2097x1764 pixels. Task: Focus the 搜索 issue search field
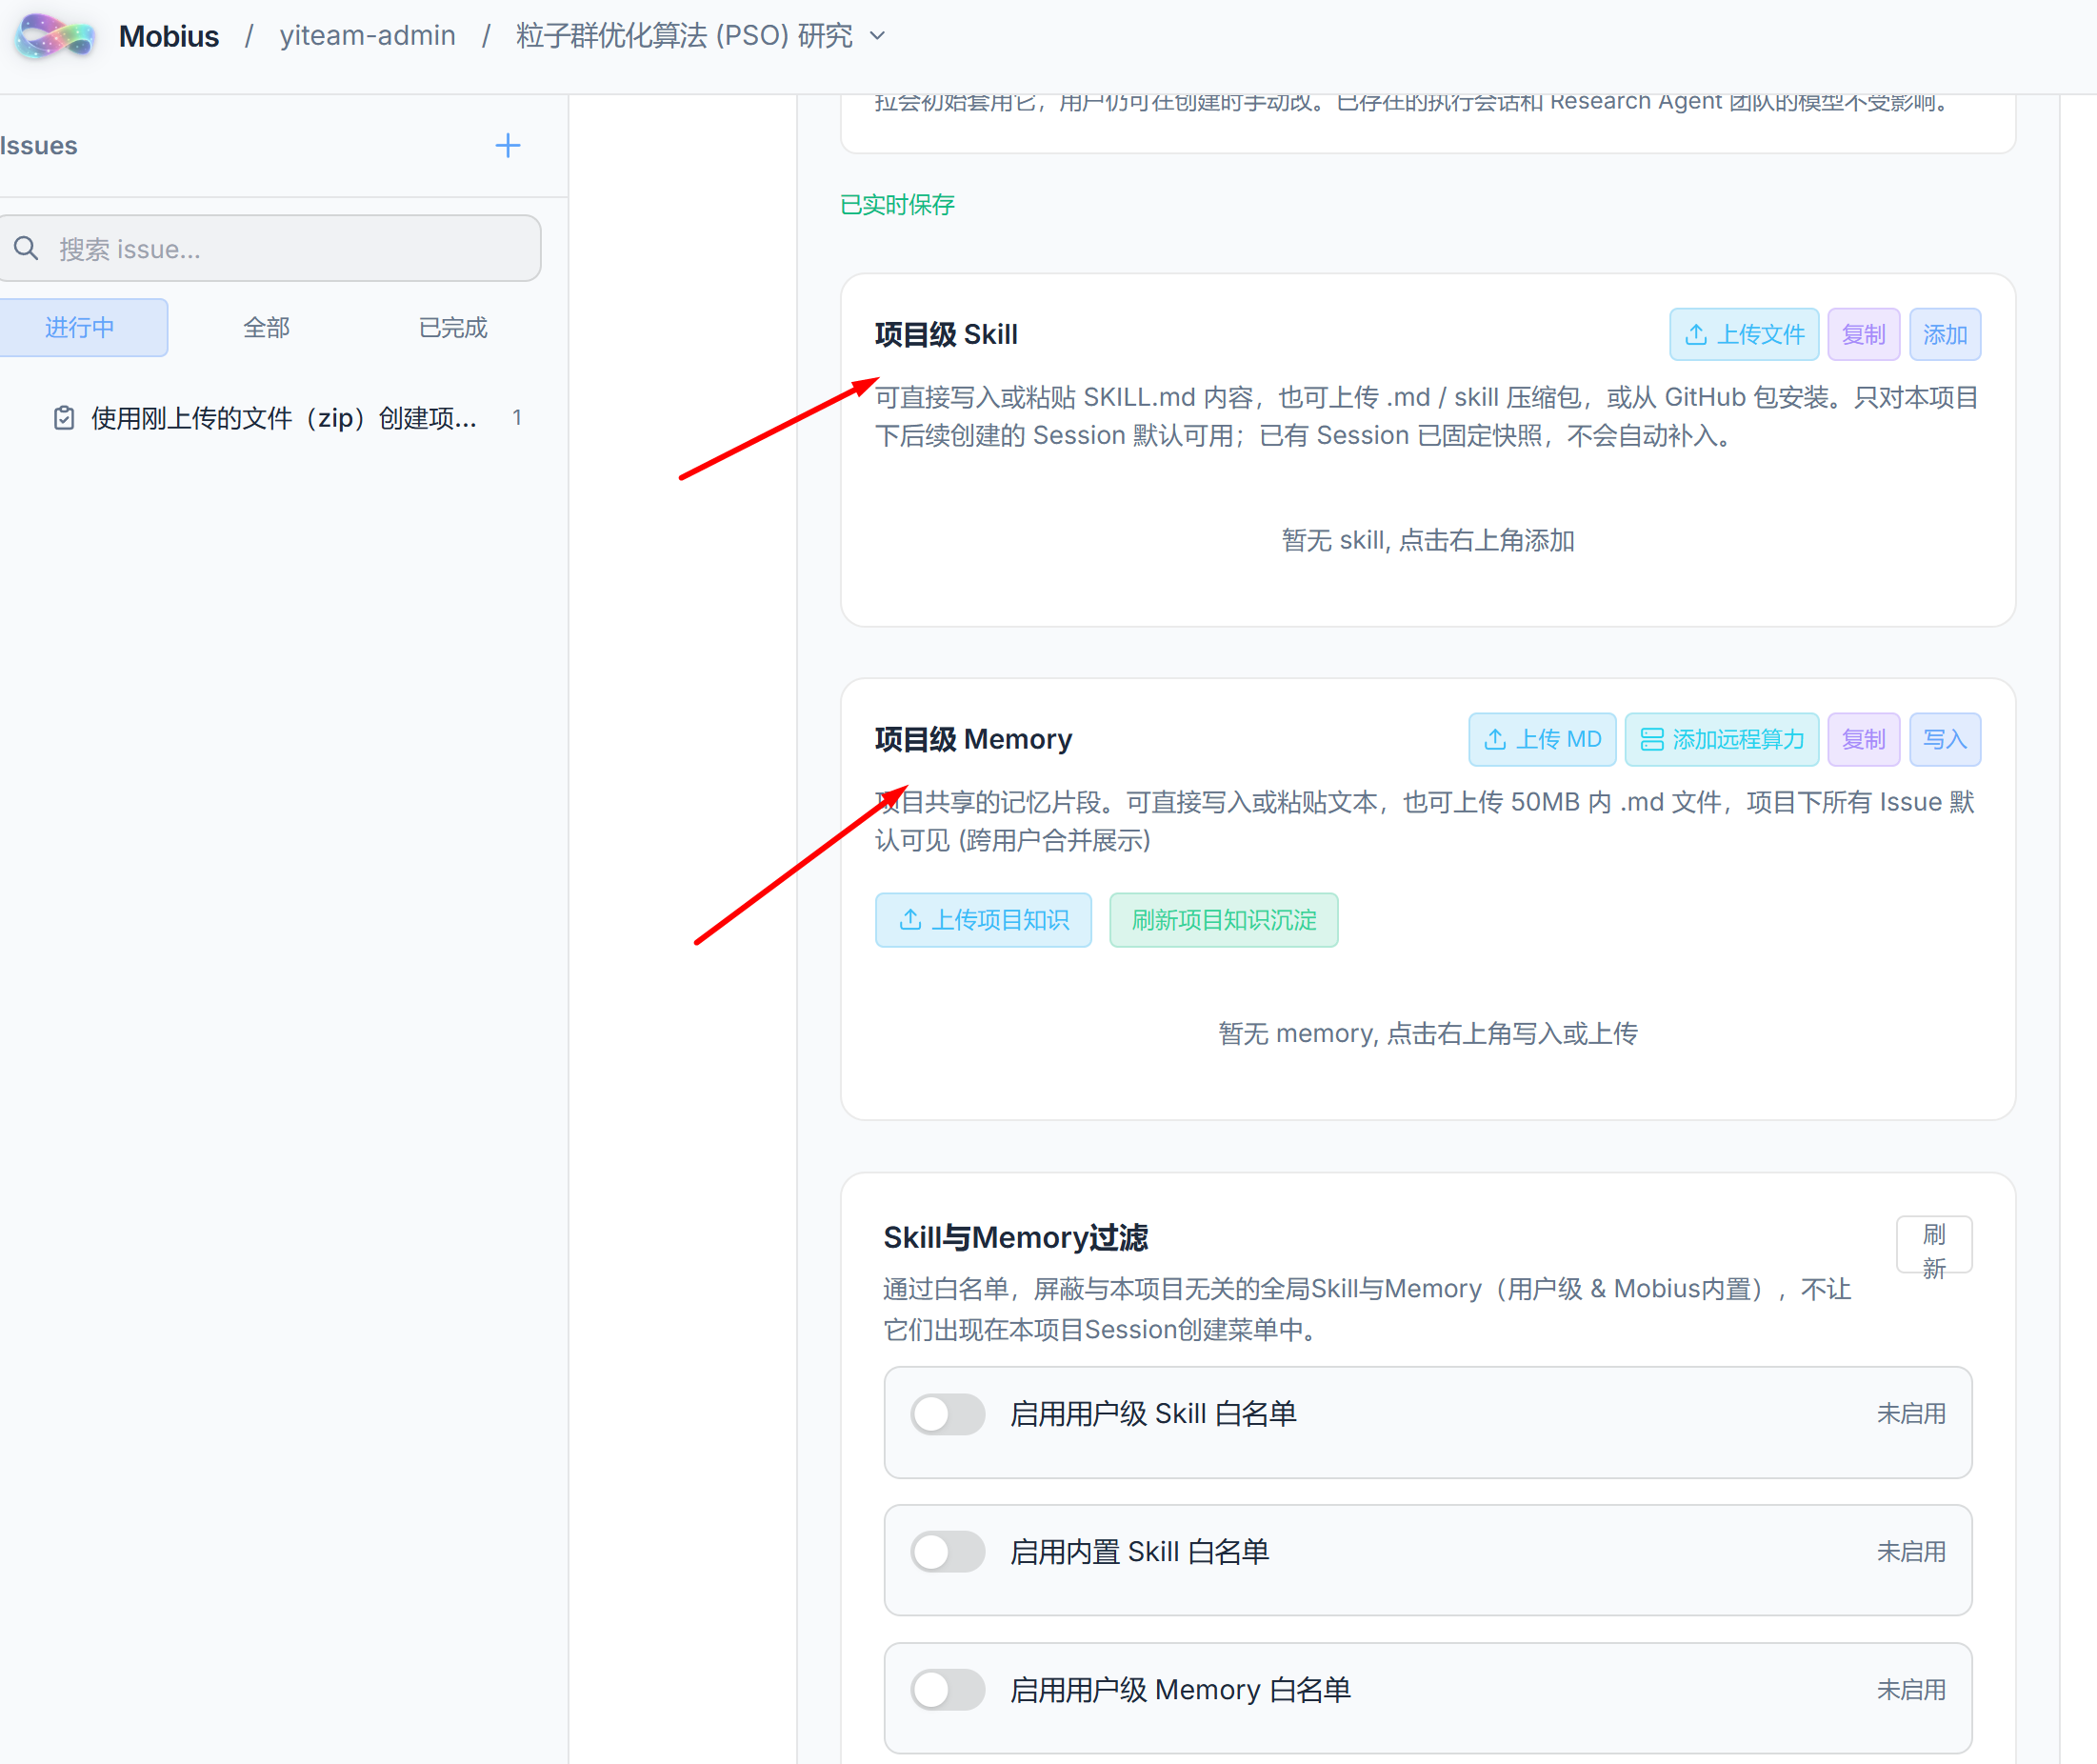pos(270,248)
